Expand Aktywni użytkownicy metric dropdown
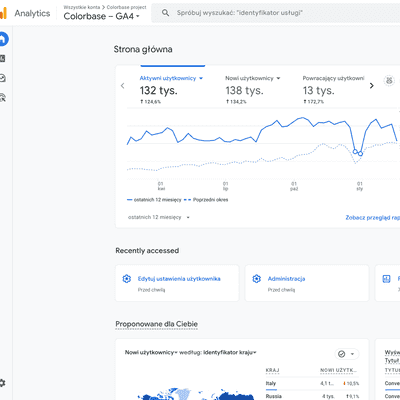 pyautogui.click(x=201, y=78)
